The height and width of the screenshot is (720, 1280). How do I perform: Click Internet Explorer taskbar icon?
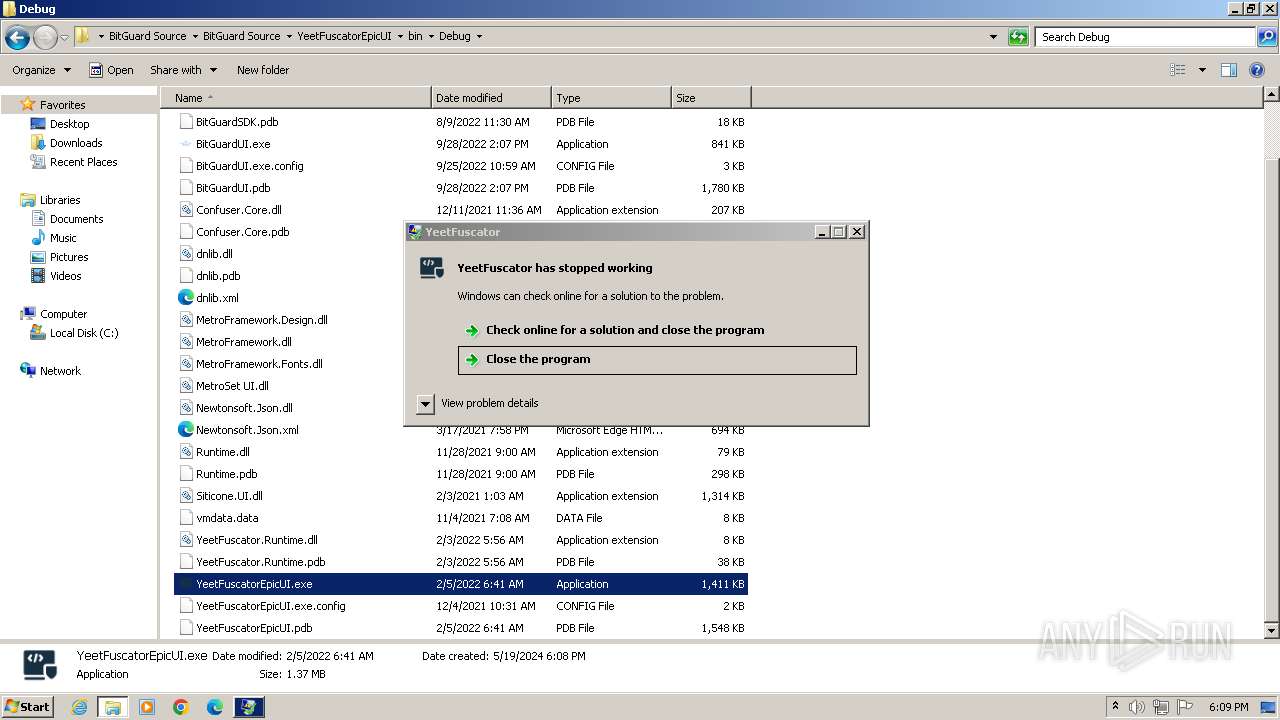tap(79, 707)
